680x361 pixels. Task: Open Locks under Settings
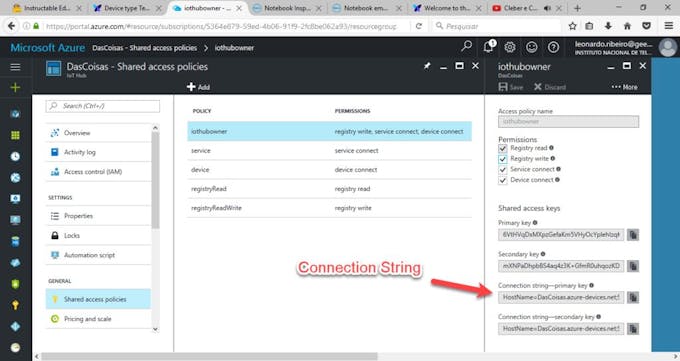(x=98, y=235)
